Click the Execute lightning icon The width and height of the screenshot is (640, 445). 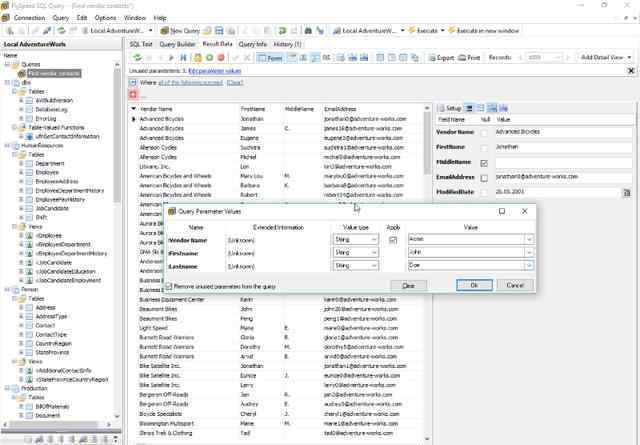(412, 31)
